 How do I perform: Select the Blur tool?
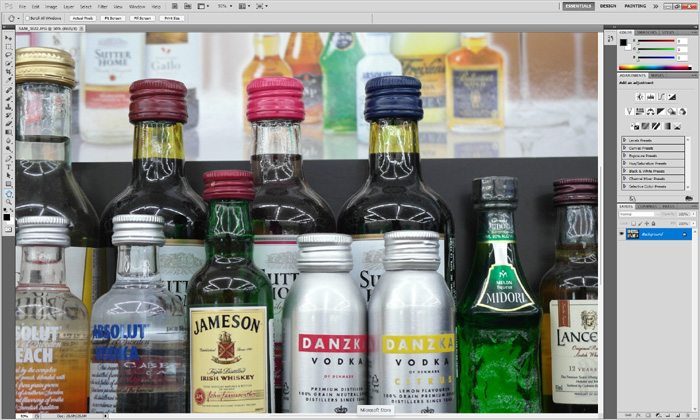(8, 141)
